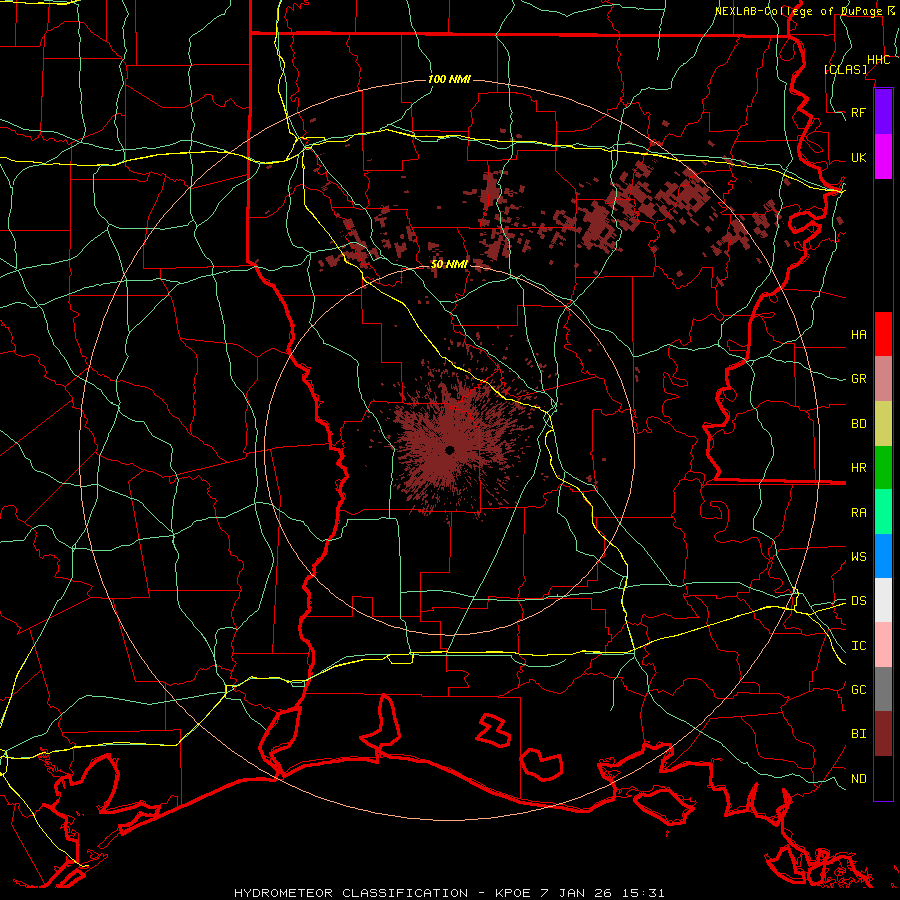Select the GC gray legend swatch
This screenshot has width=900, height=900.
tap(883, 689)
